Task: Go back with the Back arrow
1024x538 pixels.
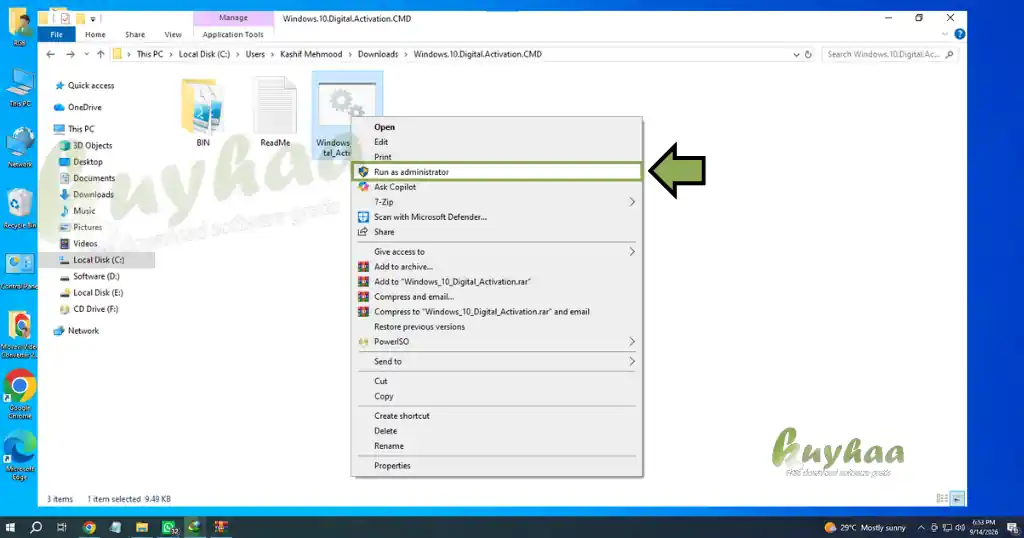Action: pos(51,54)
